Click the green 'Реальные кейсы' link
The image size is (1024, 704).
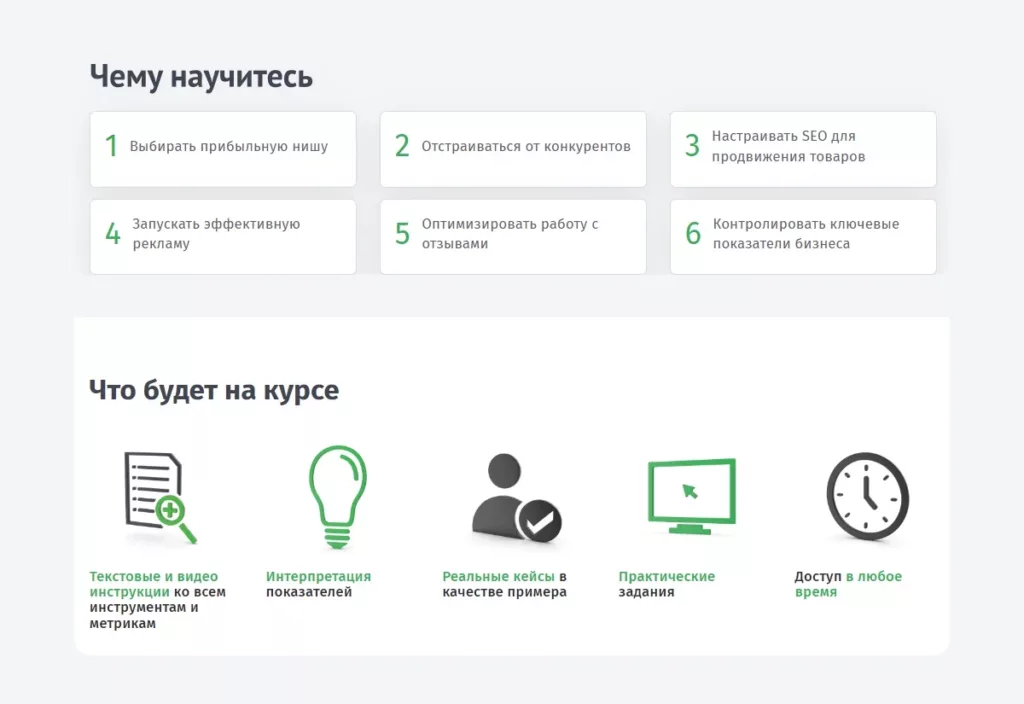tap(500, 576)
